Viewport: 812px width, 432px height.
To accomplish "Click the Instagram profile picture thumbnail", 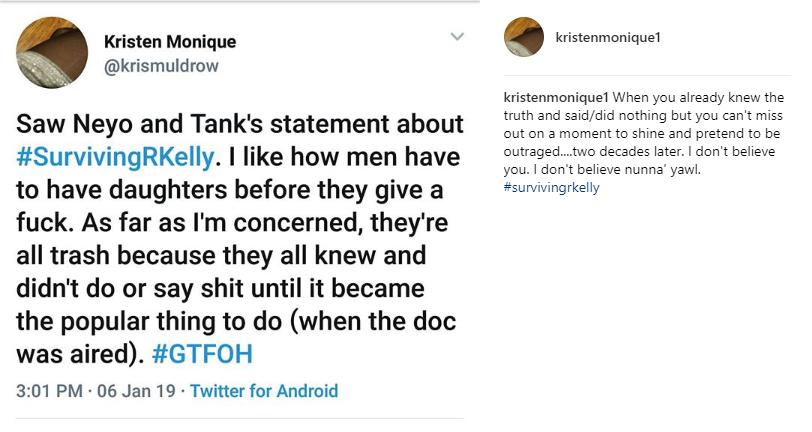I will click(523, 37).
